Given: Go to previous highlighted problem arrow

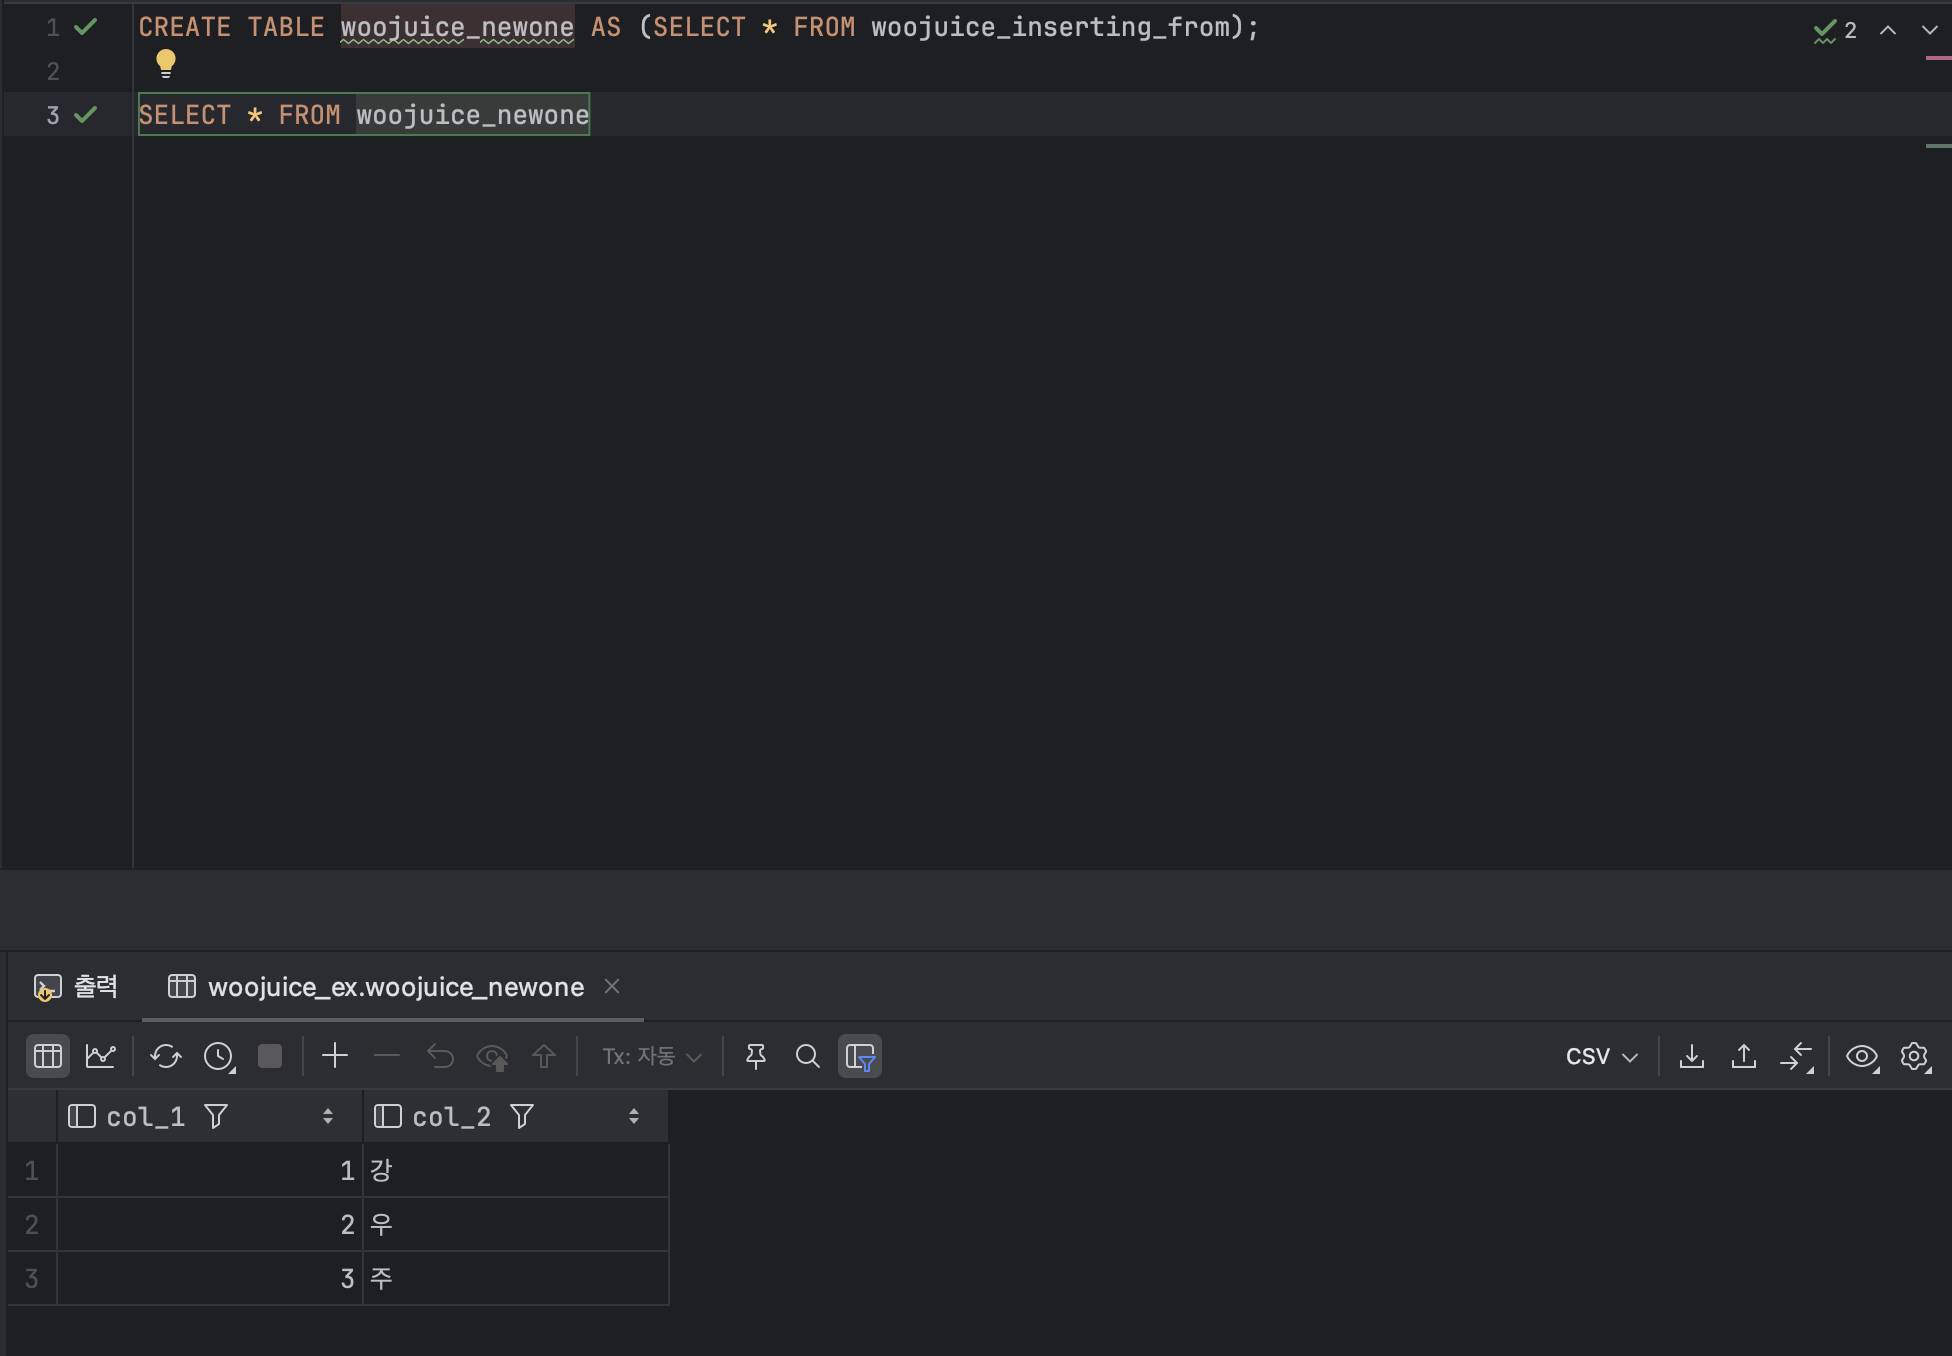Looking at the screenshot, I should [x=1888, y=31].
